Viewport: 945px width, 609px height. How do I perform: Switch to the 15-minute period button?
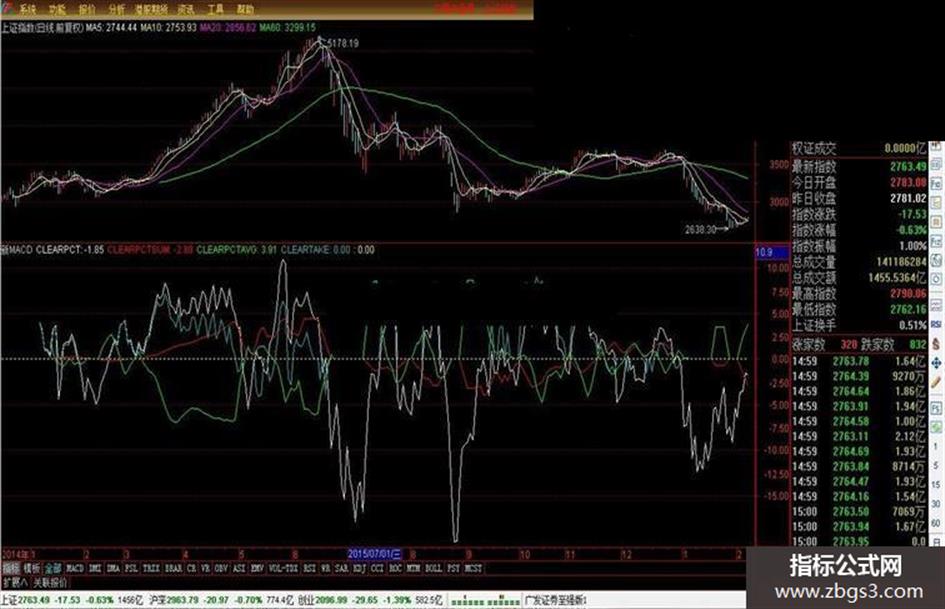936,485
